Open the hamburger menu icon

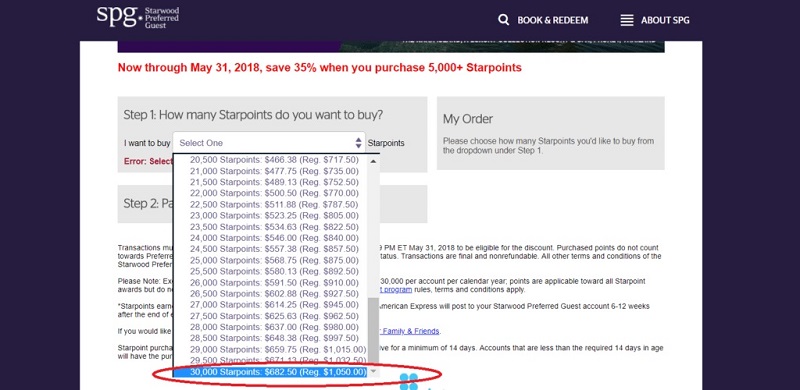[627, 20]
